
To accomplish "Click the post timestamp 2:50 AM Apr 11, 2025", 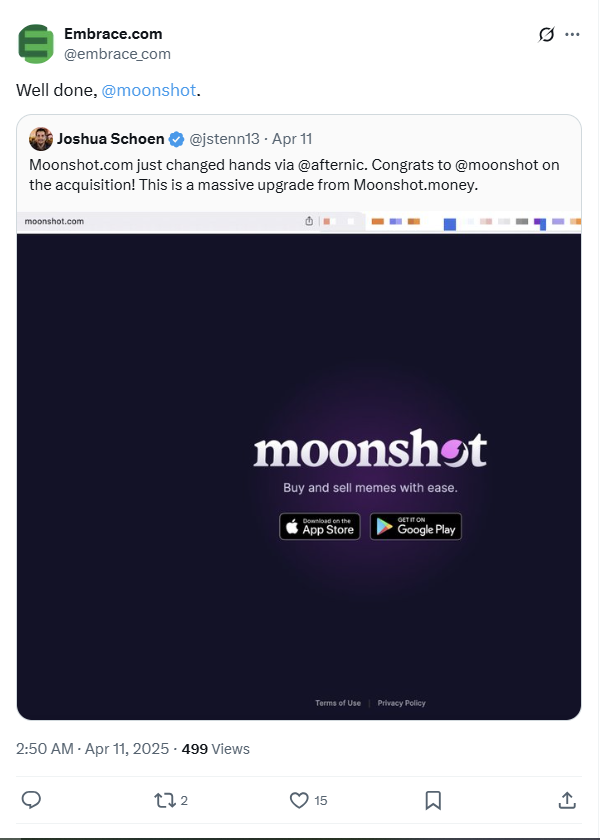I will tap(92, 748).
